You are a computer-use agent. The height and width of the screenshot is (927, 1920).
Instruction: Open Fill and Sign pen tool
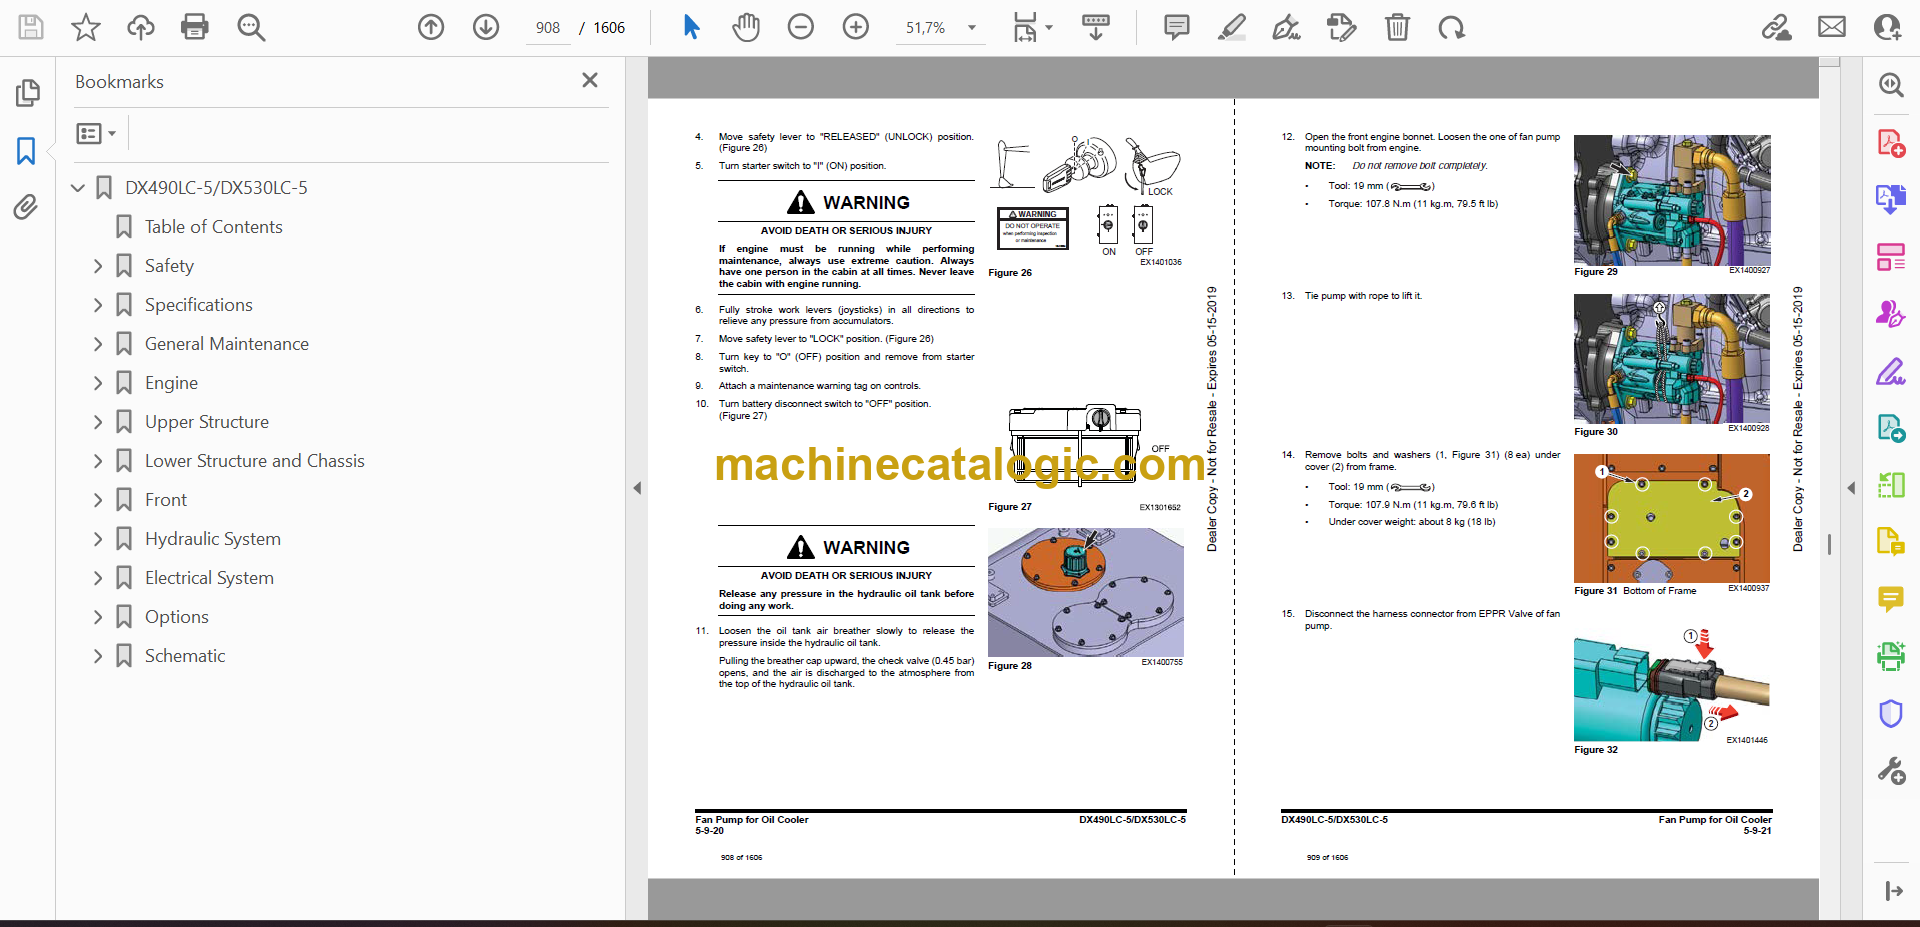coord(1890,371)
